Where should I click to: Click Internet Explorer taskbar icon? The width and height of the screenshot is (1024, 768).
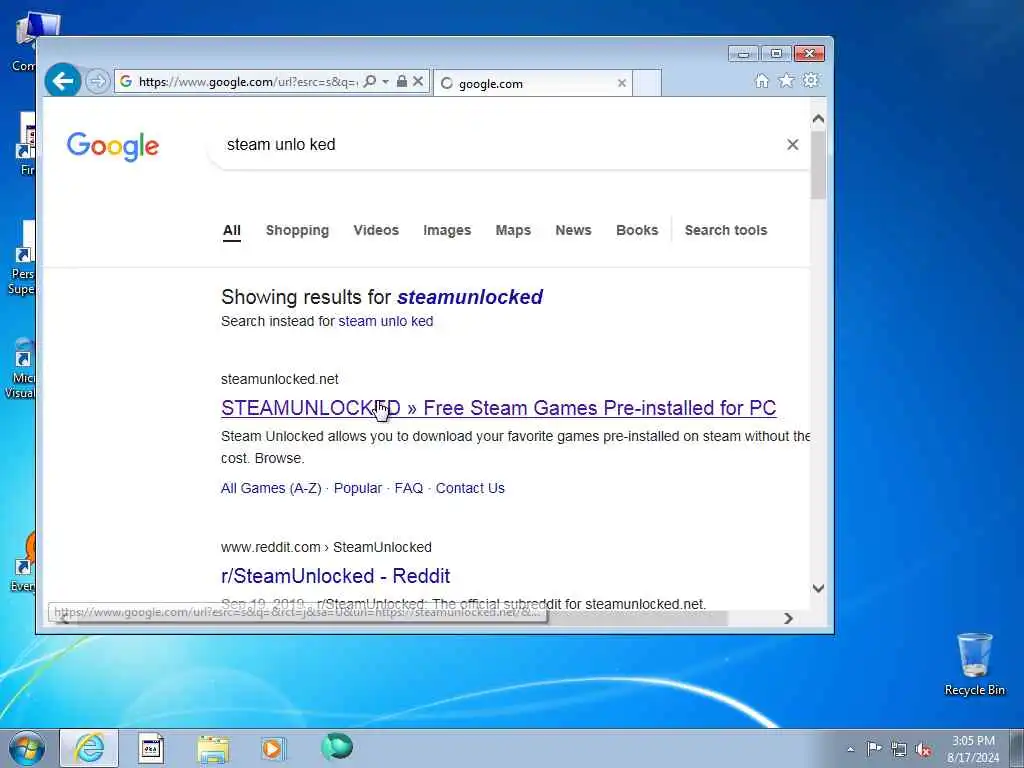tap(89, 748)
